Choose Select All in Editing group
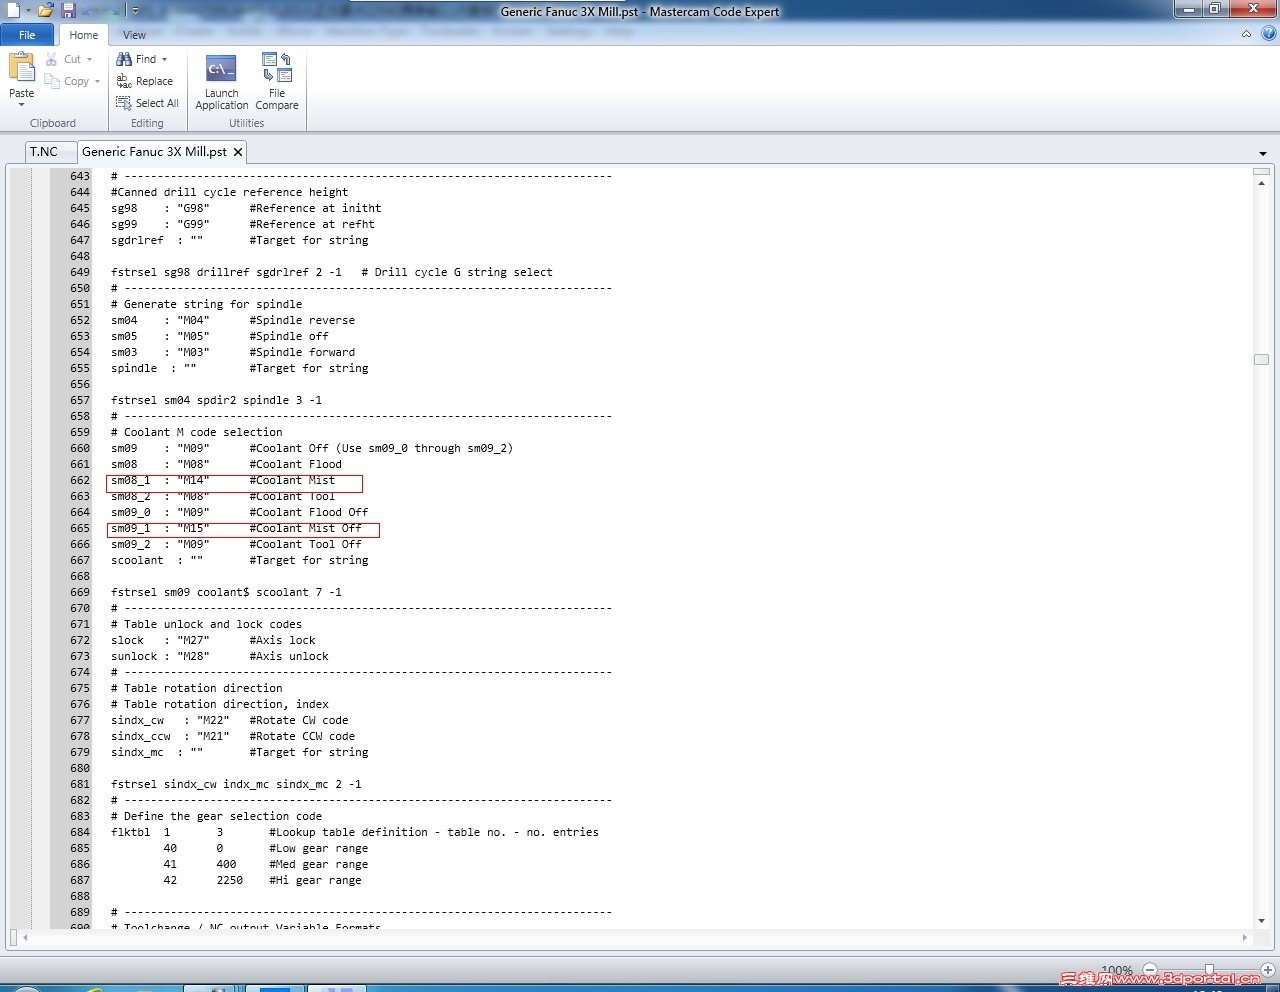Image resolution: width=1280 pixels, height=992 pixels. coord(147,103)
